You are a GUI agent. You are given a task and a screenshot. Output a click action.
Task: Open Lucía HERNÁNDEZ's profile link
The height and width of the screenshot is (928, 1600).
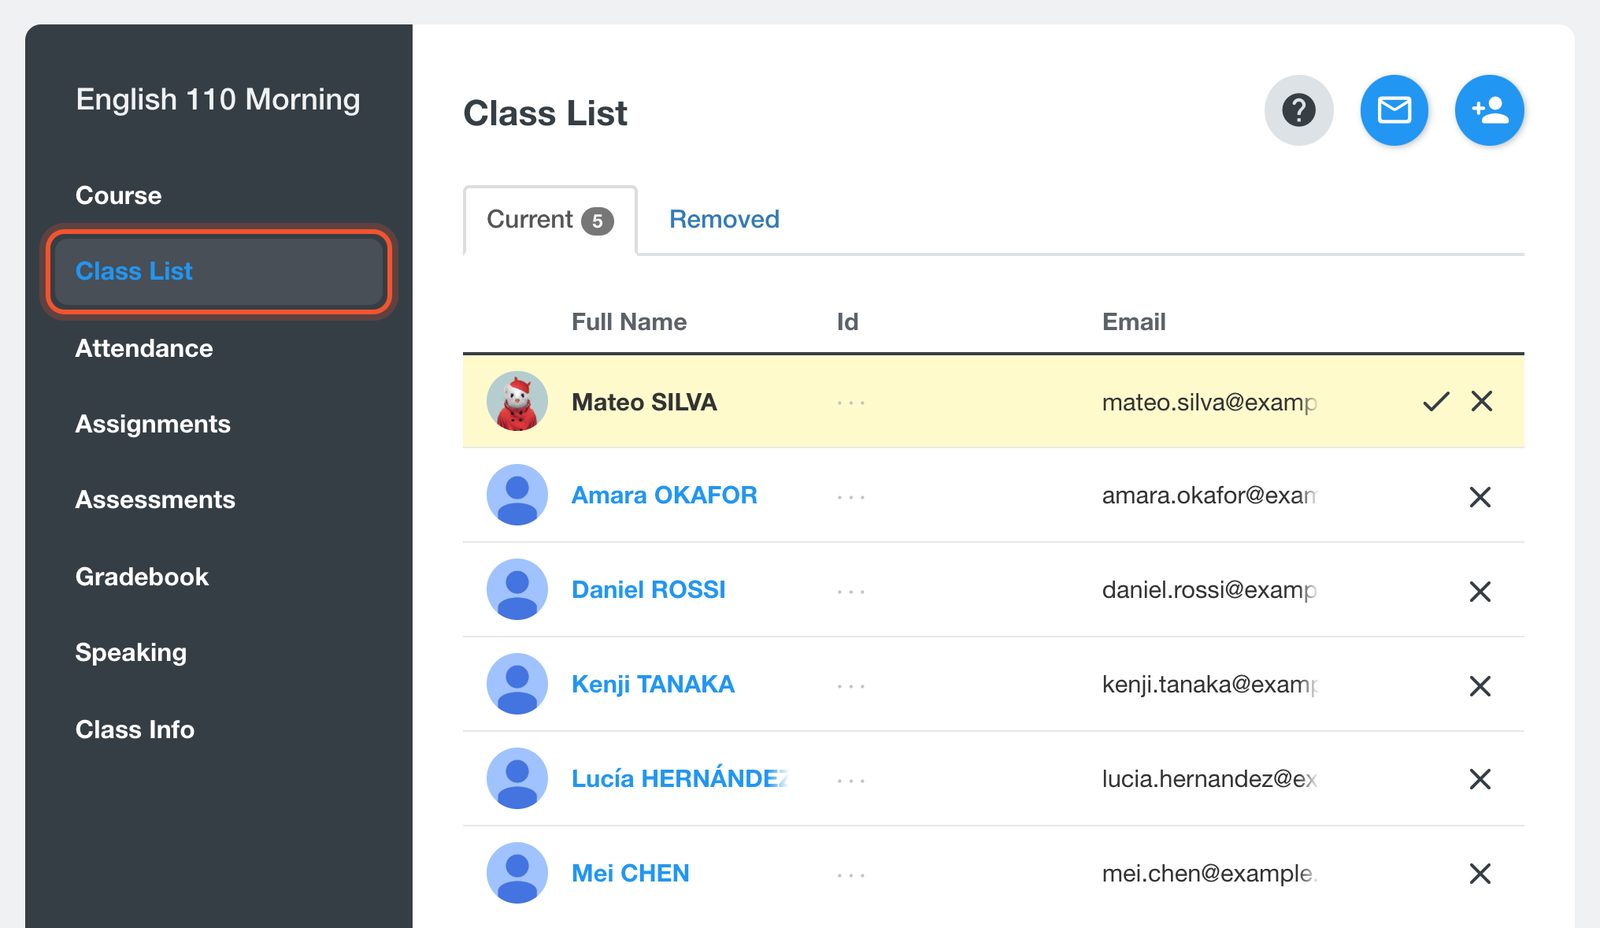coord(679,778)
